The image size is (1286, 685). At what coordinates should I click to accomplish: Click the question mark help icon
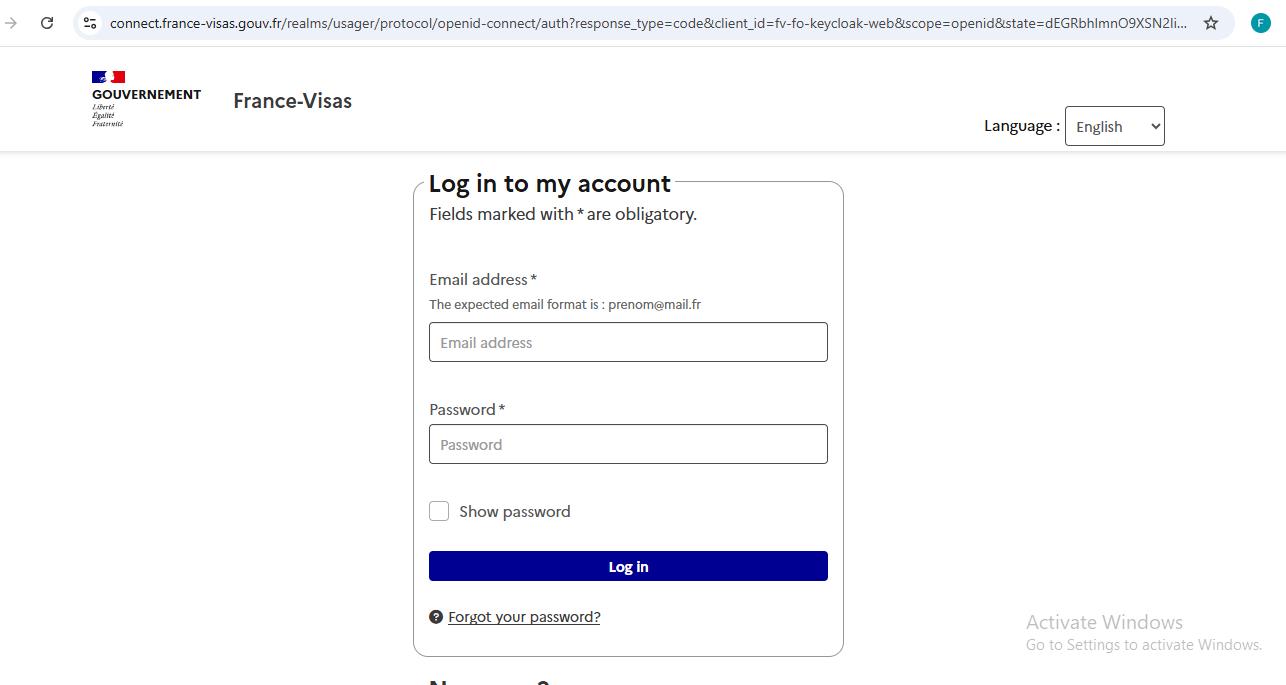[x=436, y=617]
